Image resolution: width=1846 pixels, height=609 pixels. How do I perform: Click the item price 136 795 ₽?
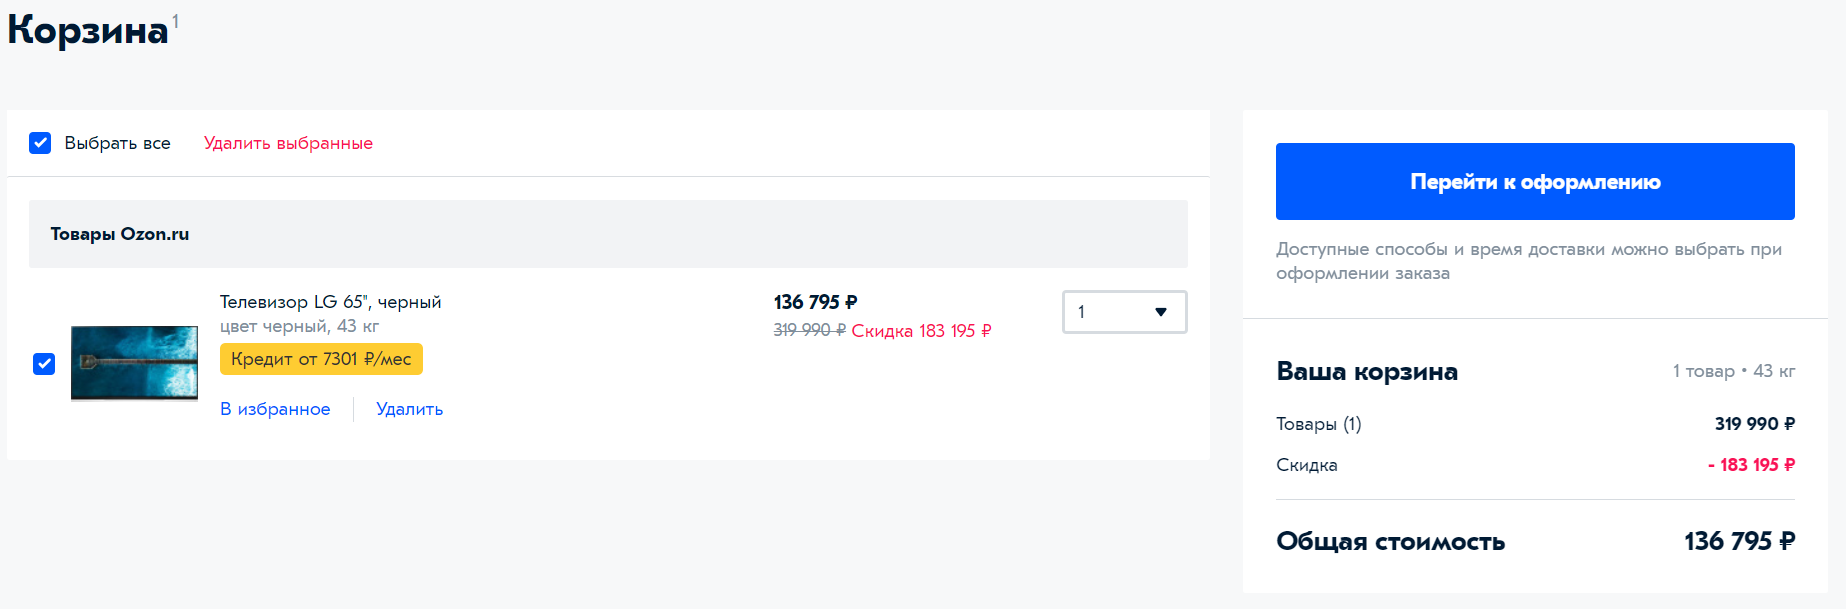(x=815, y=302)
